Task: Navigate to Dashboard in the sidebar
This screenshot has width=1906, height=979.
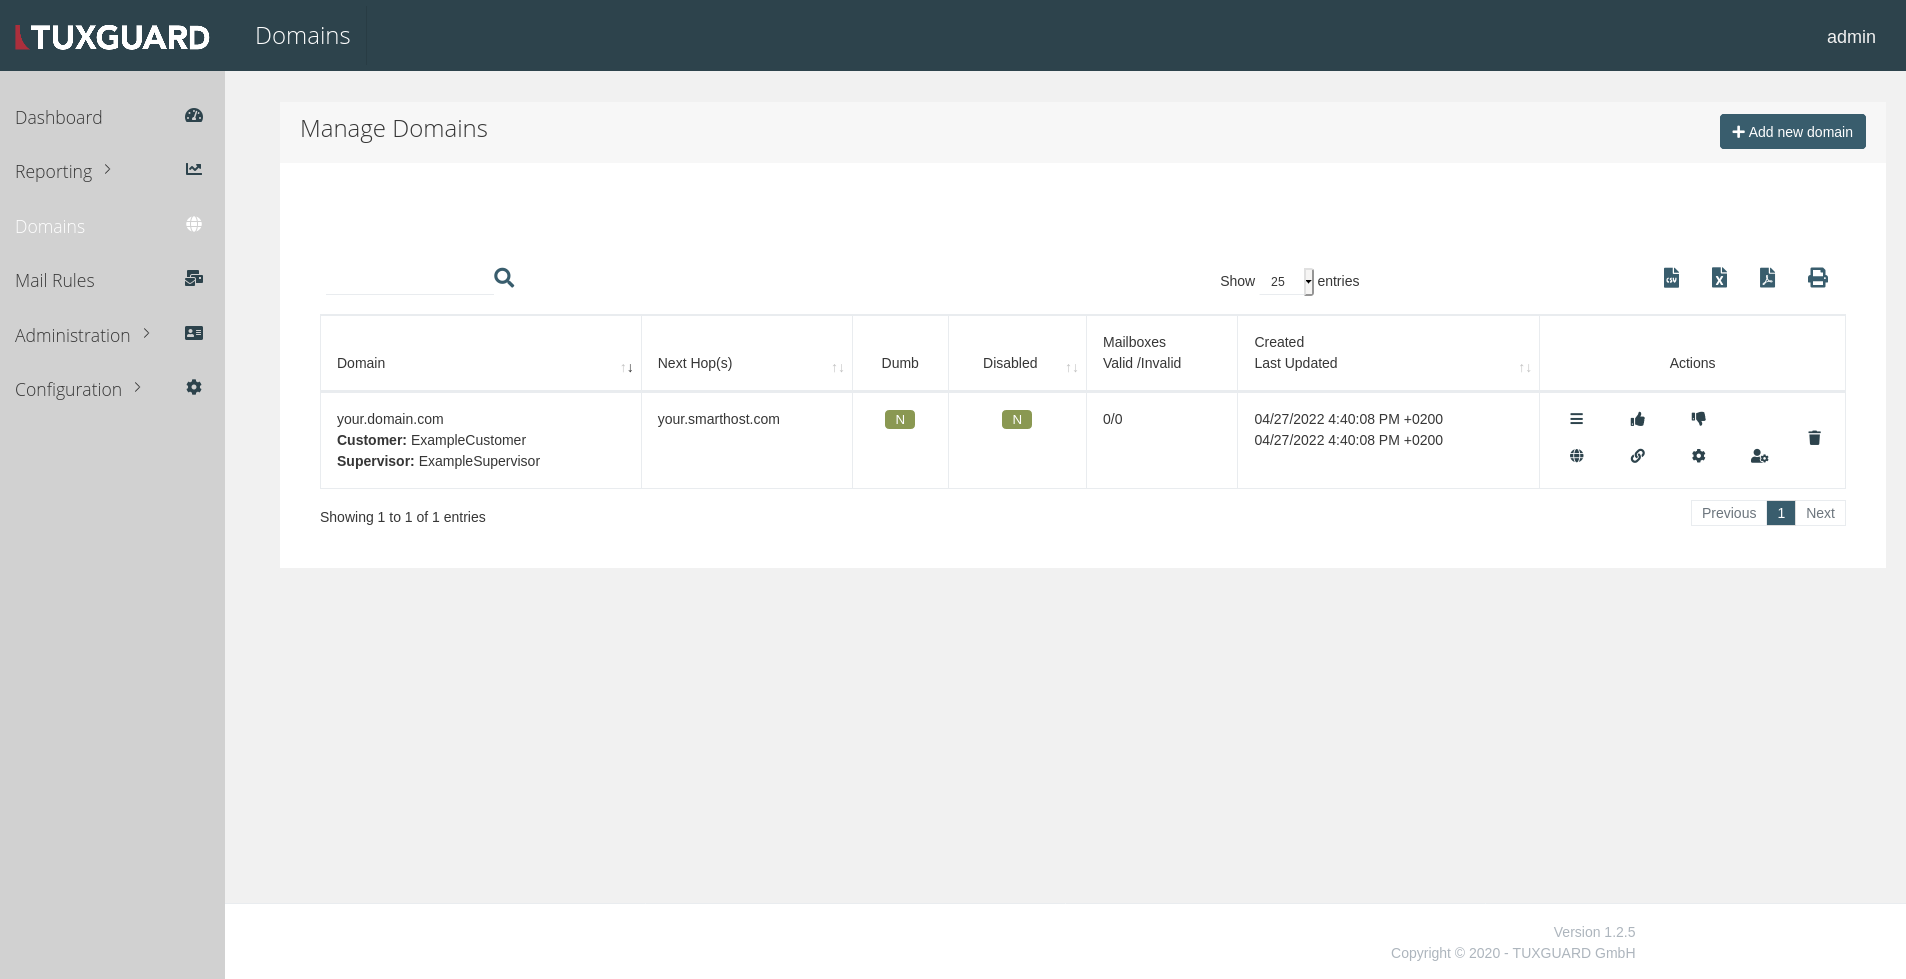Action: pyautogui.click(x=59, y=117)
